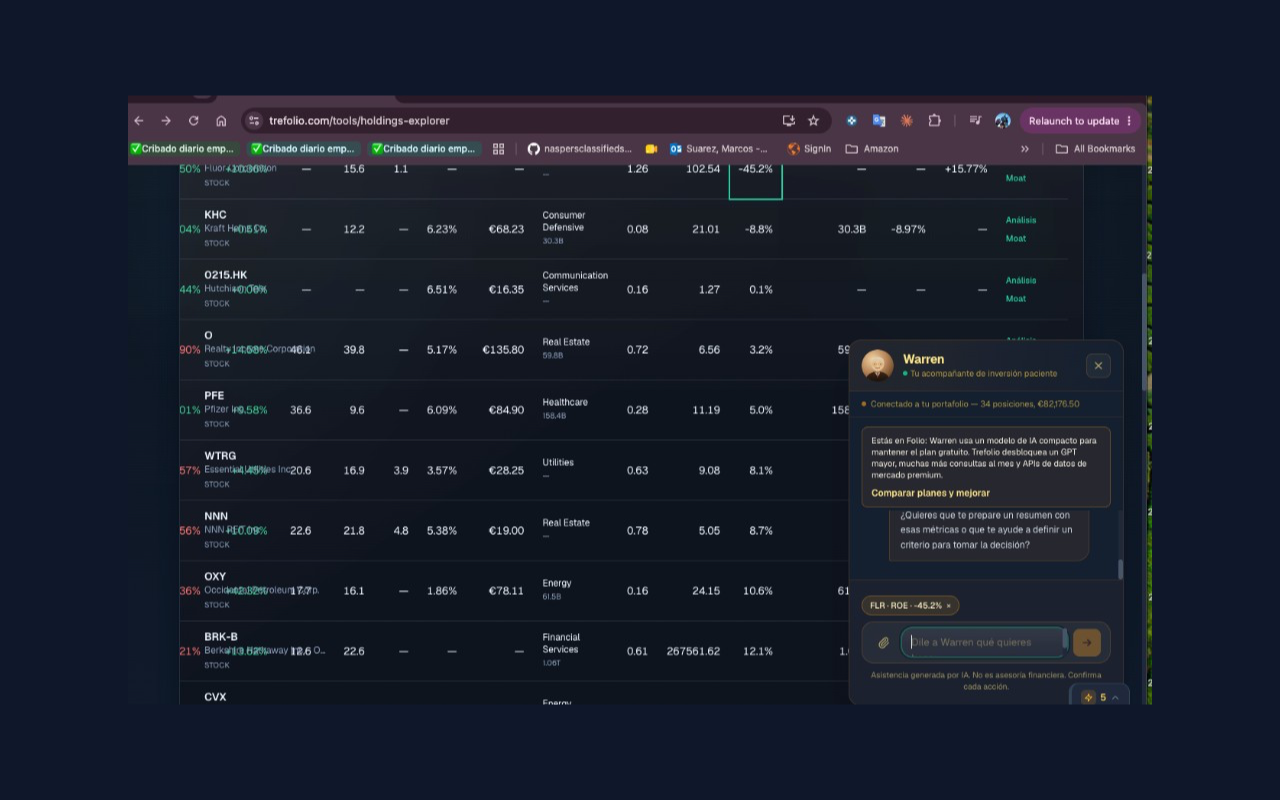The height and width of the screenshot is (800, 1280).
Task: Click the WTRG ticker symbol
Action: pyautogui.click(x=220, y=456)
